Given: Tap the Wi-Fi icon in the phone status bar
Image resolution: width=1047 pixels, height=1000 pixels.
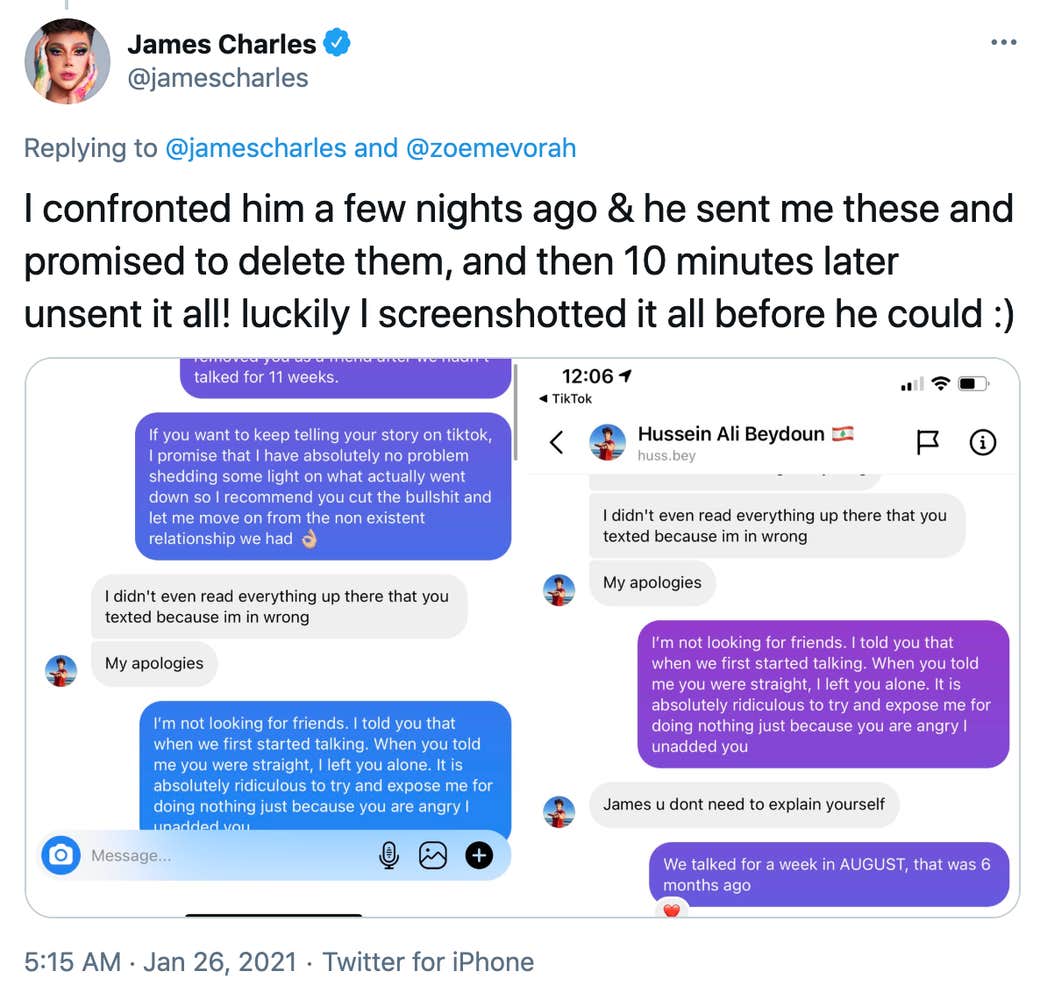Looking at the screenshot, I should (941, 382).
